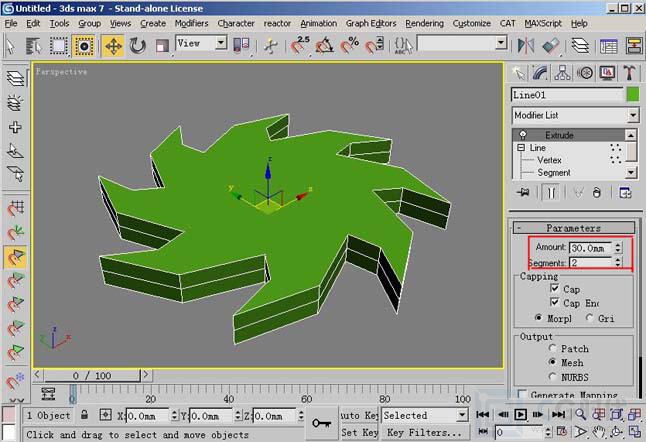Select the Vertex sub-object level
The image size is (646, 442).
[x=549, y=160]
